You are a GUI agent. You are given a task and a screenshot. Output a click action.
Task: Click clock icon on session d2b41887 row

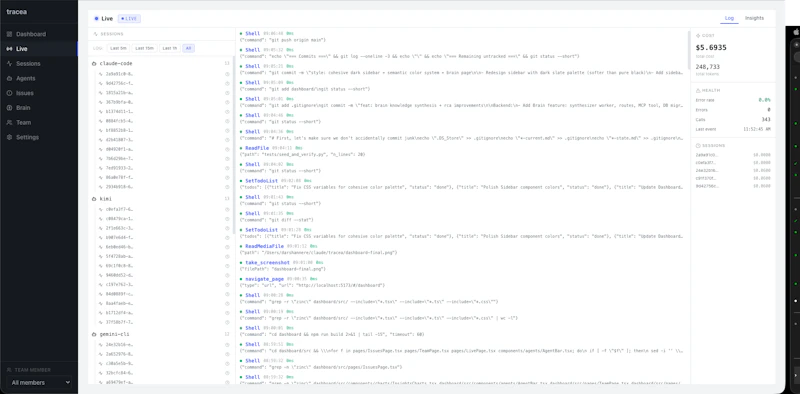pos(227,140)
